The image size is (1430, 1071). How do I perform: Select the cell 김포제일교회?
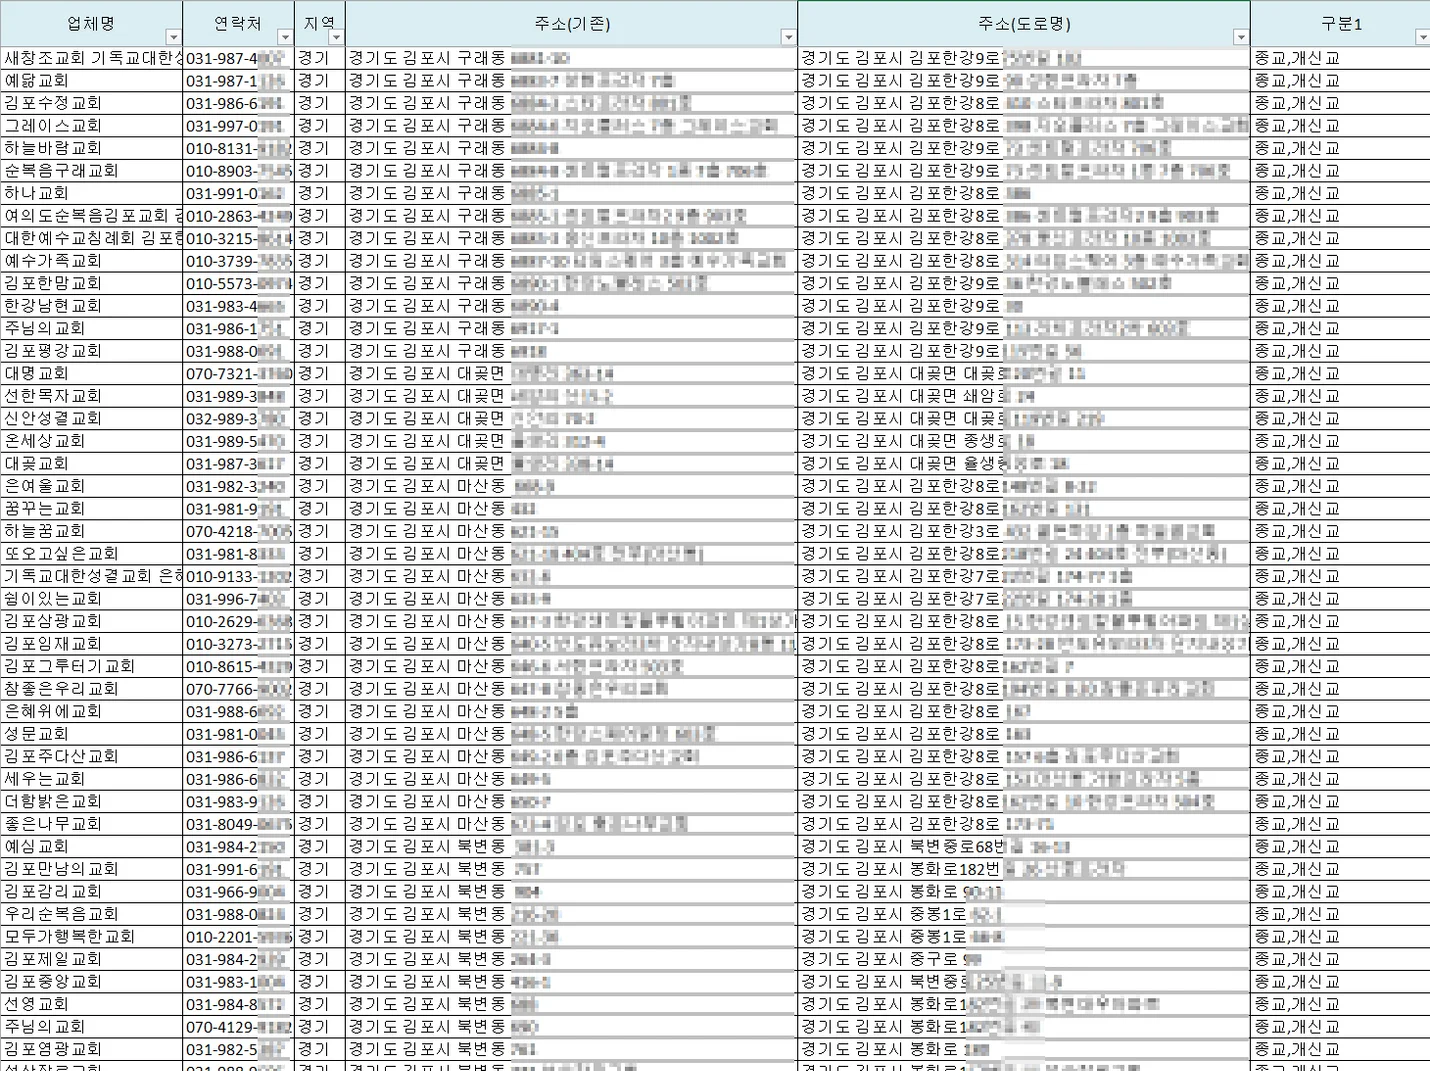pos(92,959)
